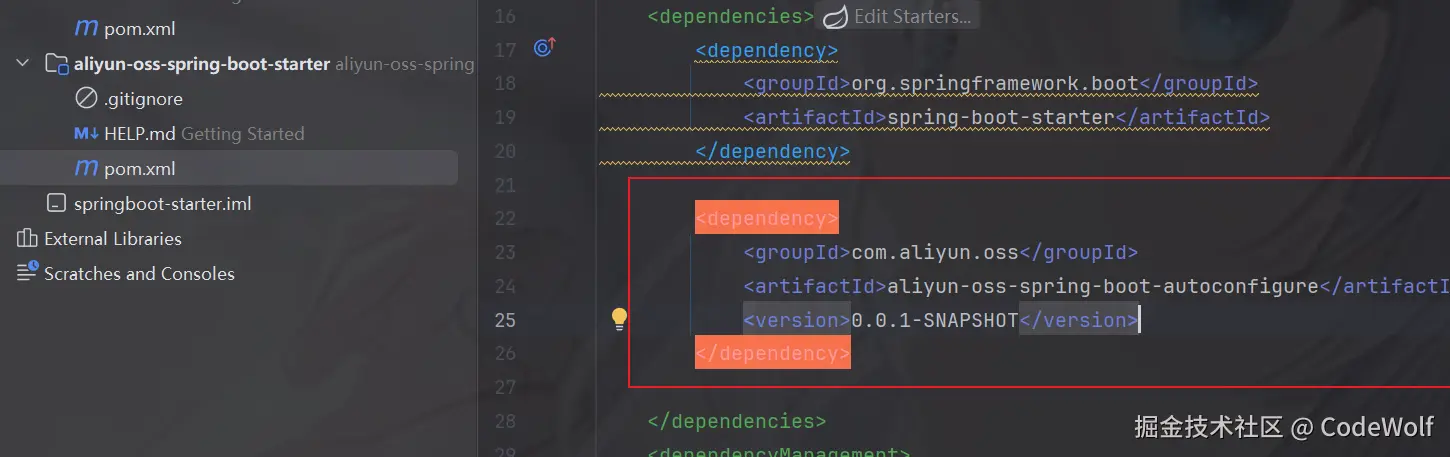This screenshot has height=457, width=1450.
Task: Click the Edit Starters inlay hint
Action: [x=911, y=16]
